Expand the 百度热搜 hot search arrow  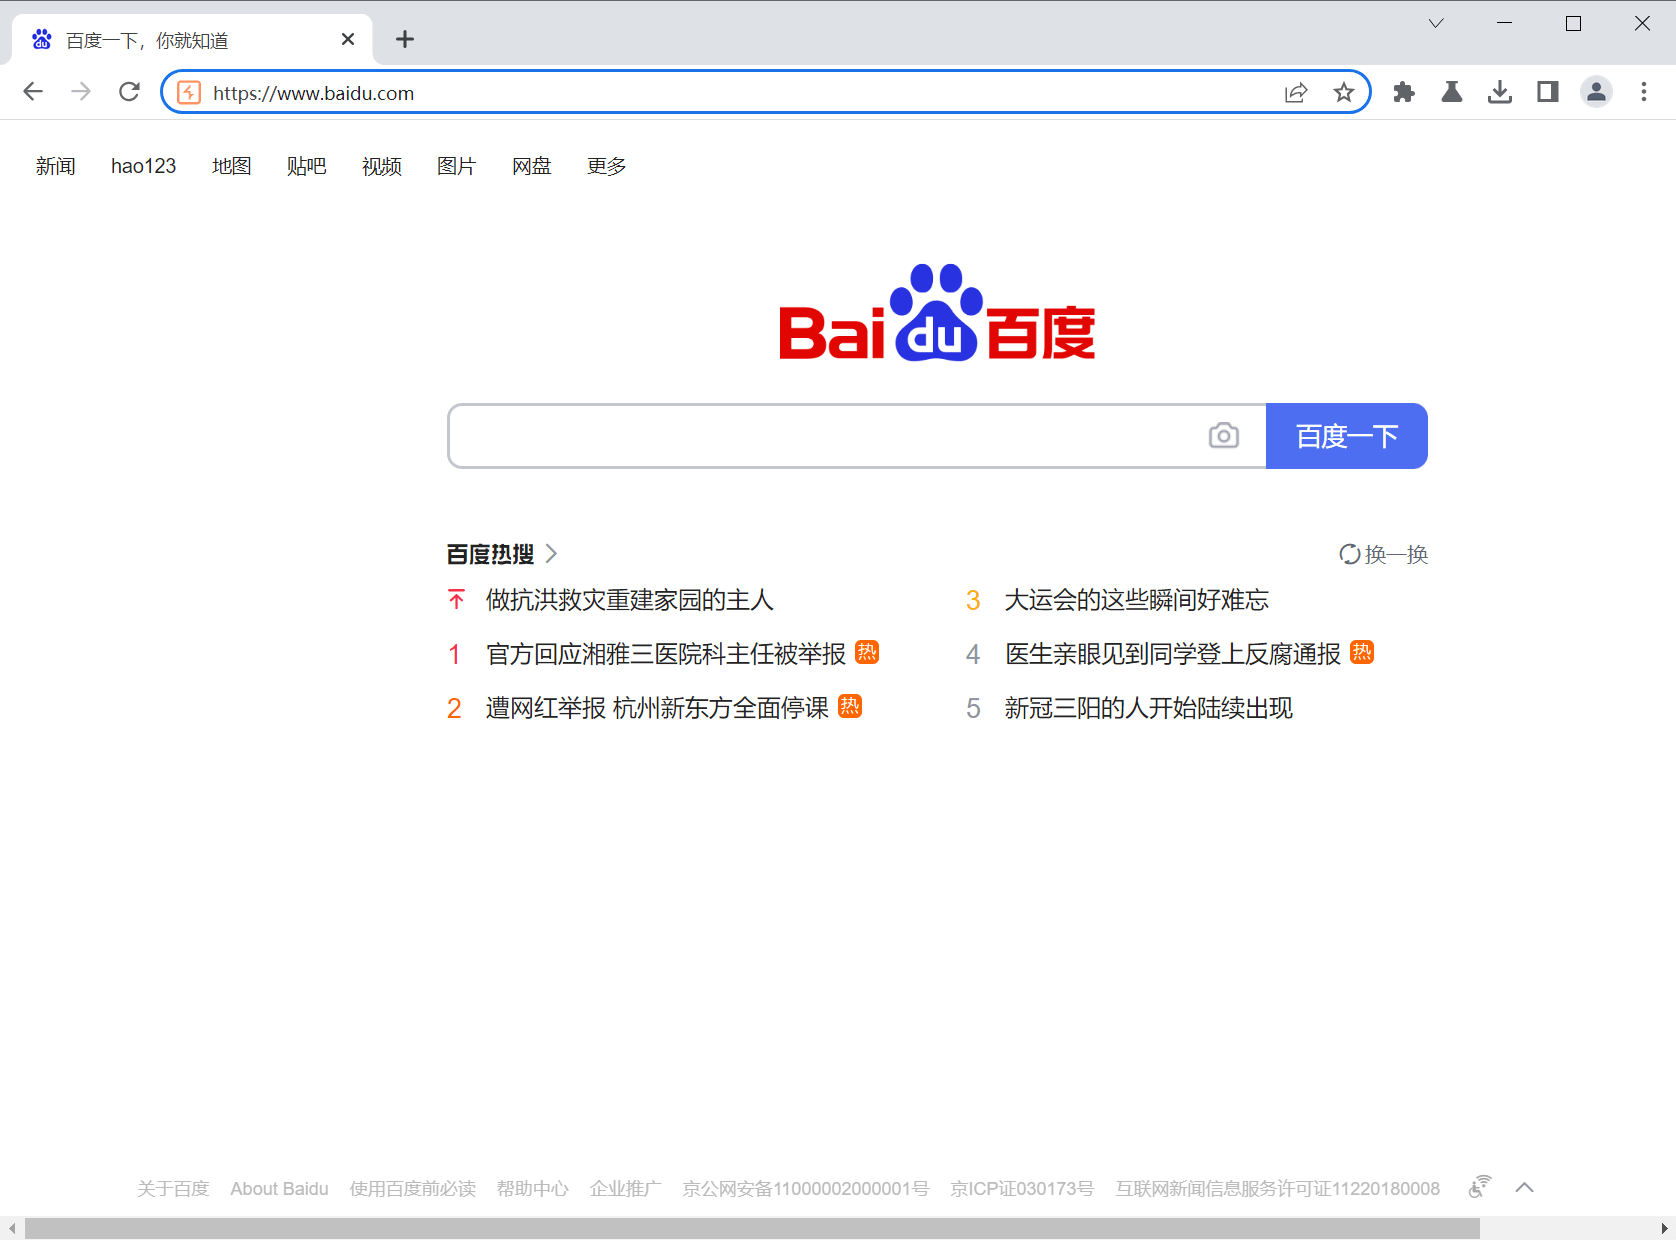click(551, 554)
